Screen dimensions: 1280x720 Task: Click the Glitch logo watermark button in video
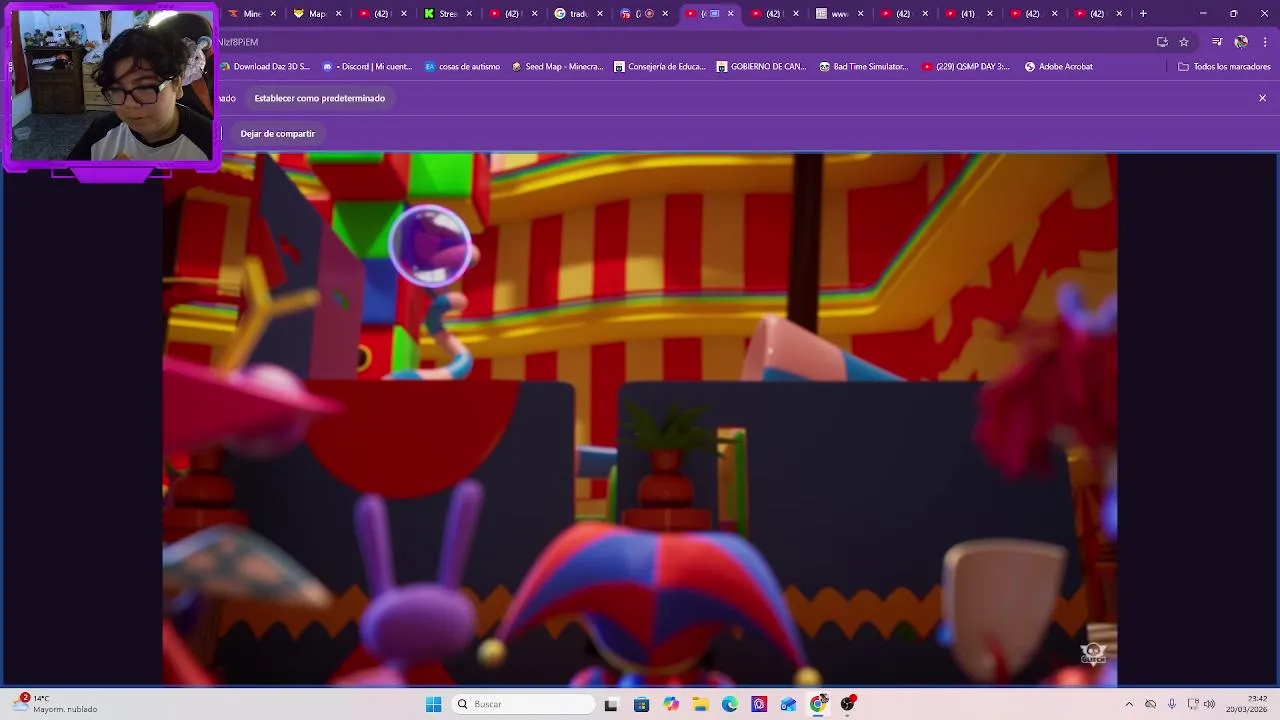[1093, 654]
